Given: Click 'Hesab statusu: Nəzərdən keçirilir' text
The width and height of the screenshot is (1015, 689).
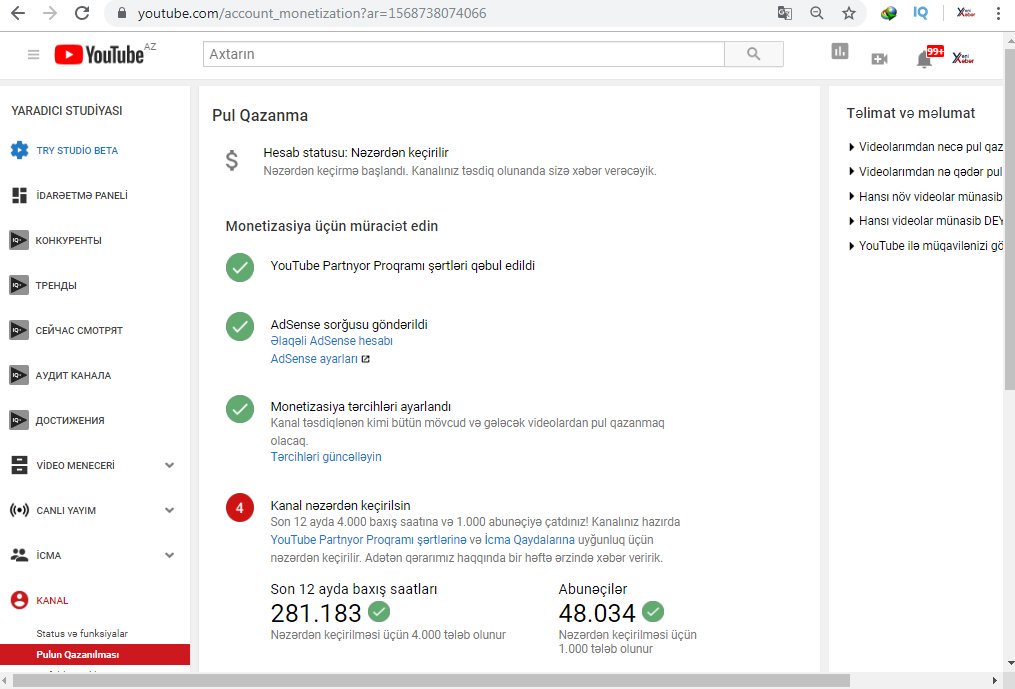Looking at the screenshot, I should [x=355, y=153].
